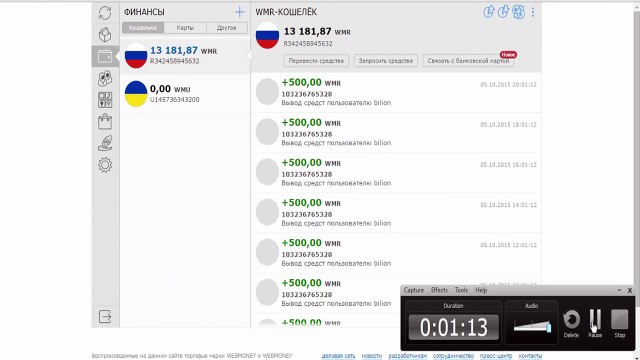Viewport: 640px width, 360px height.
Task: Open the Effects menu in recorder
Action: pyautogui.click(x=439, y=290)
